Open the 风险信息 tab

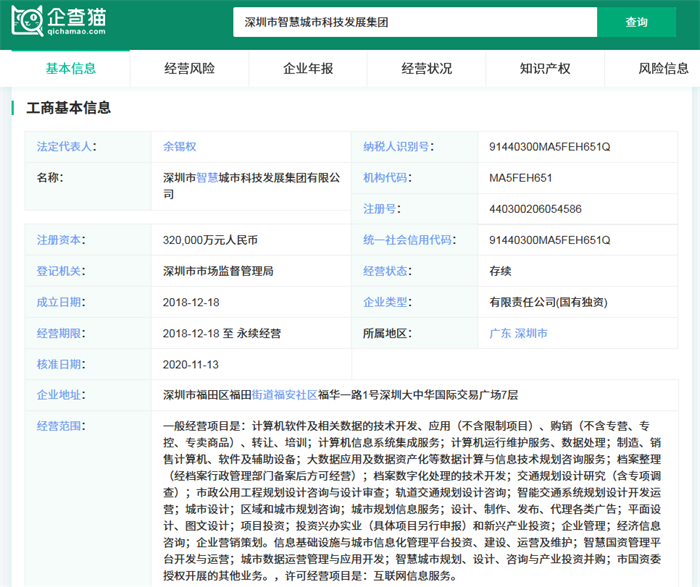[x=663, y=69]
